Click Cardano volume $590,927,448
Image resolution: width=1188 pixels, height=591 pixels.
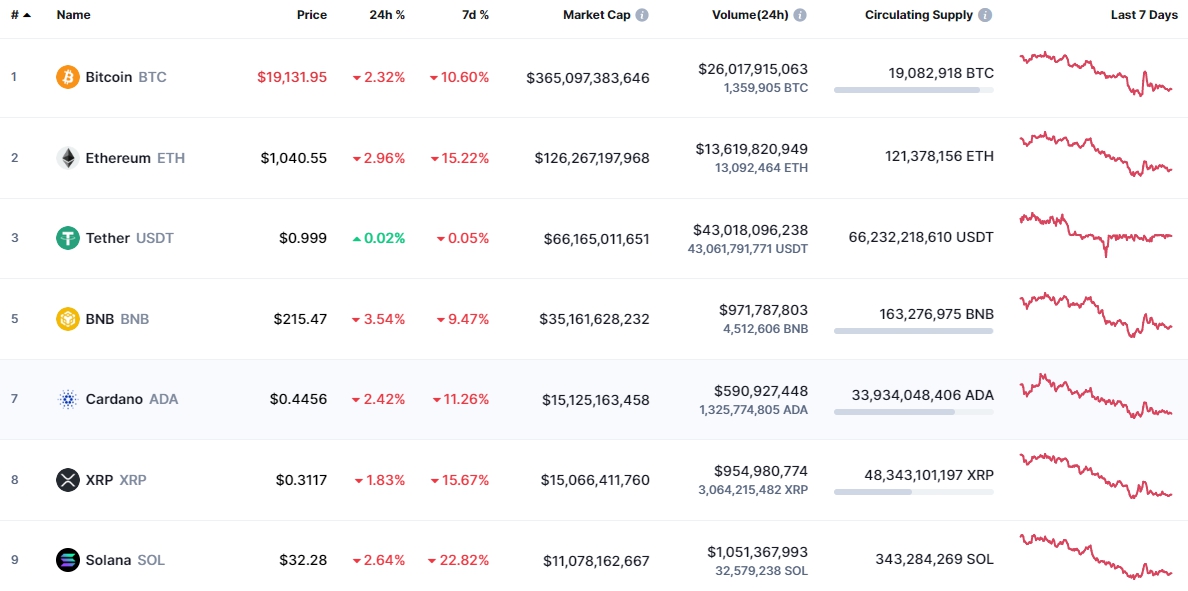(x=761, y=391)
